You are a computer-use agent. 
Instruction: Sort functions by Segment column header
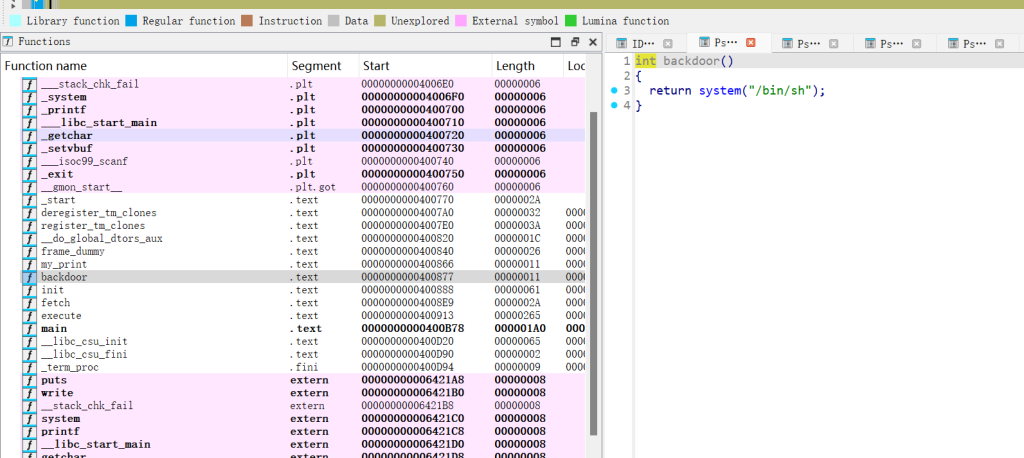pyautogui.click(x=316, y=66)
